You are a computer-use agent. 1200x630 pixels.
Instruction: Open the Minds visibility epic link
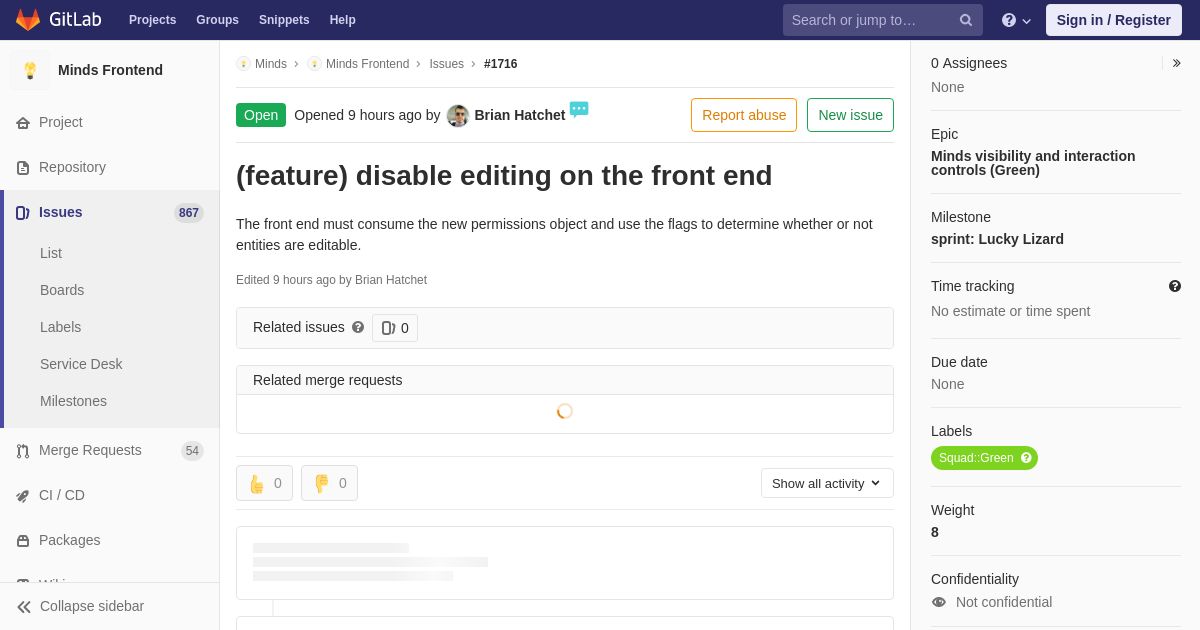coord(1033,163)
